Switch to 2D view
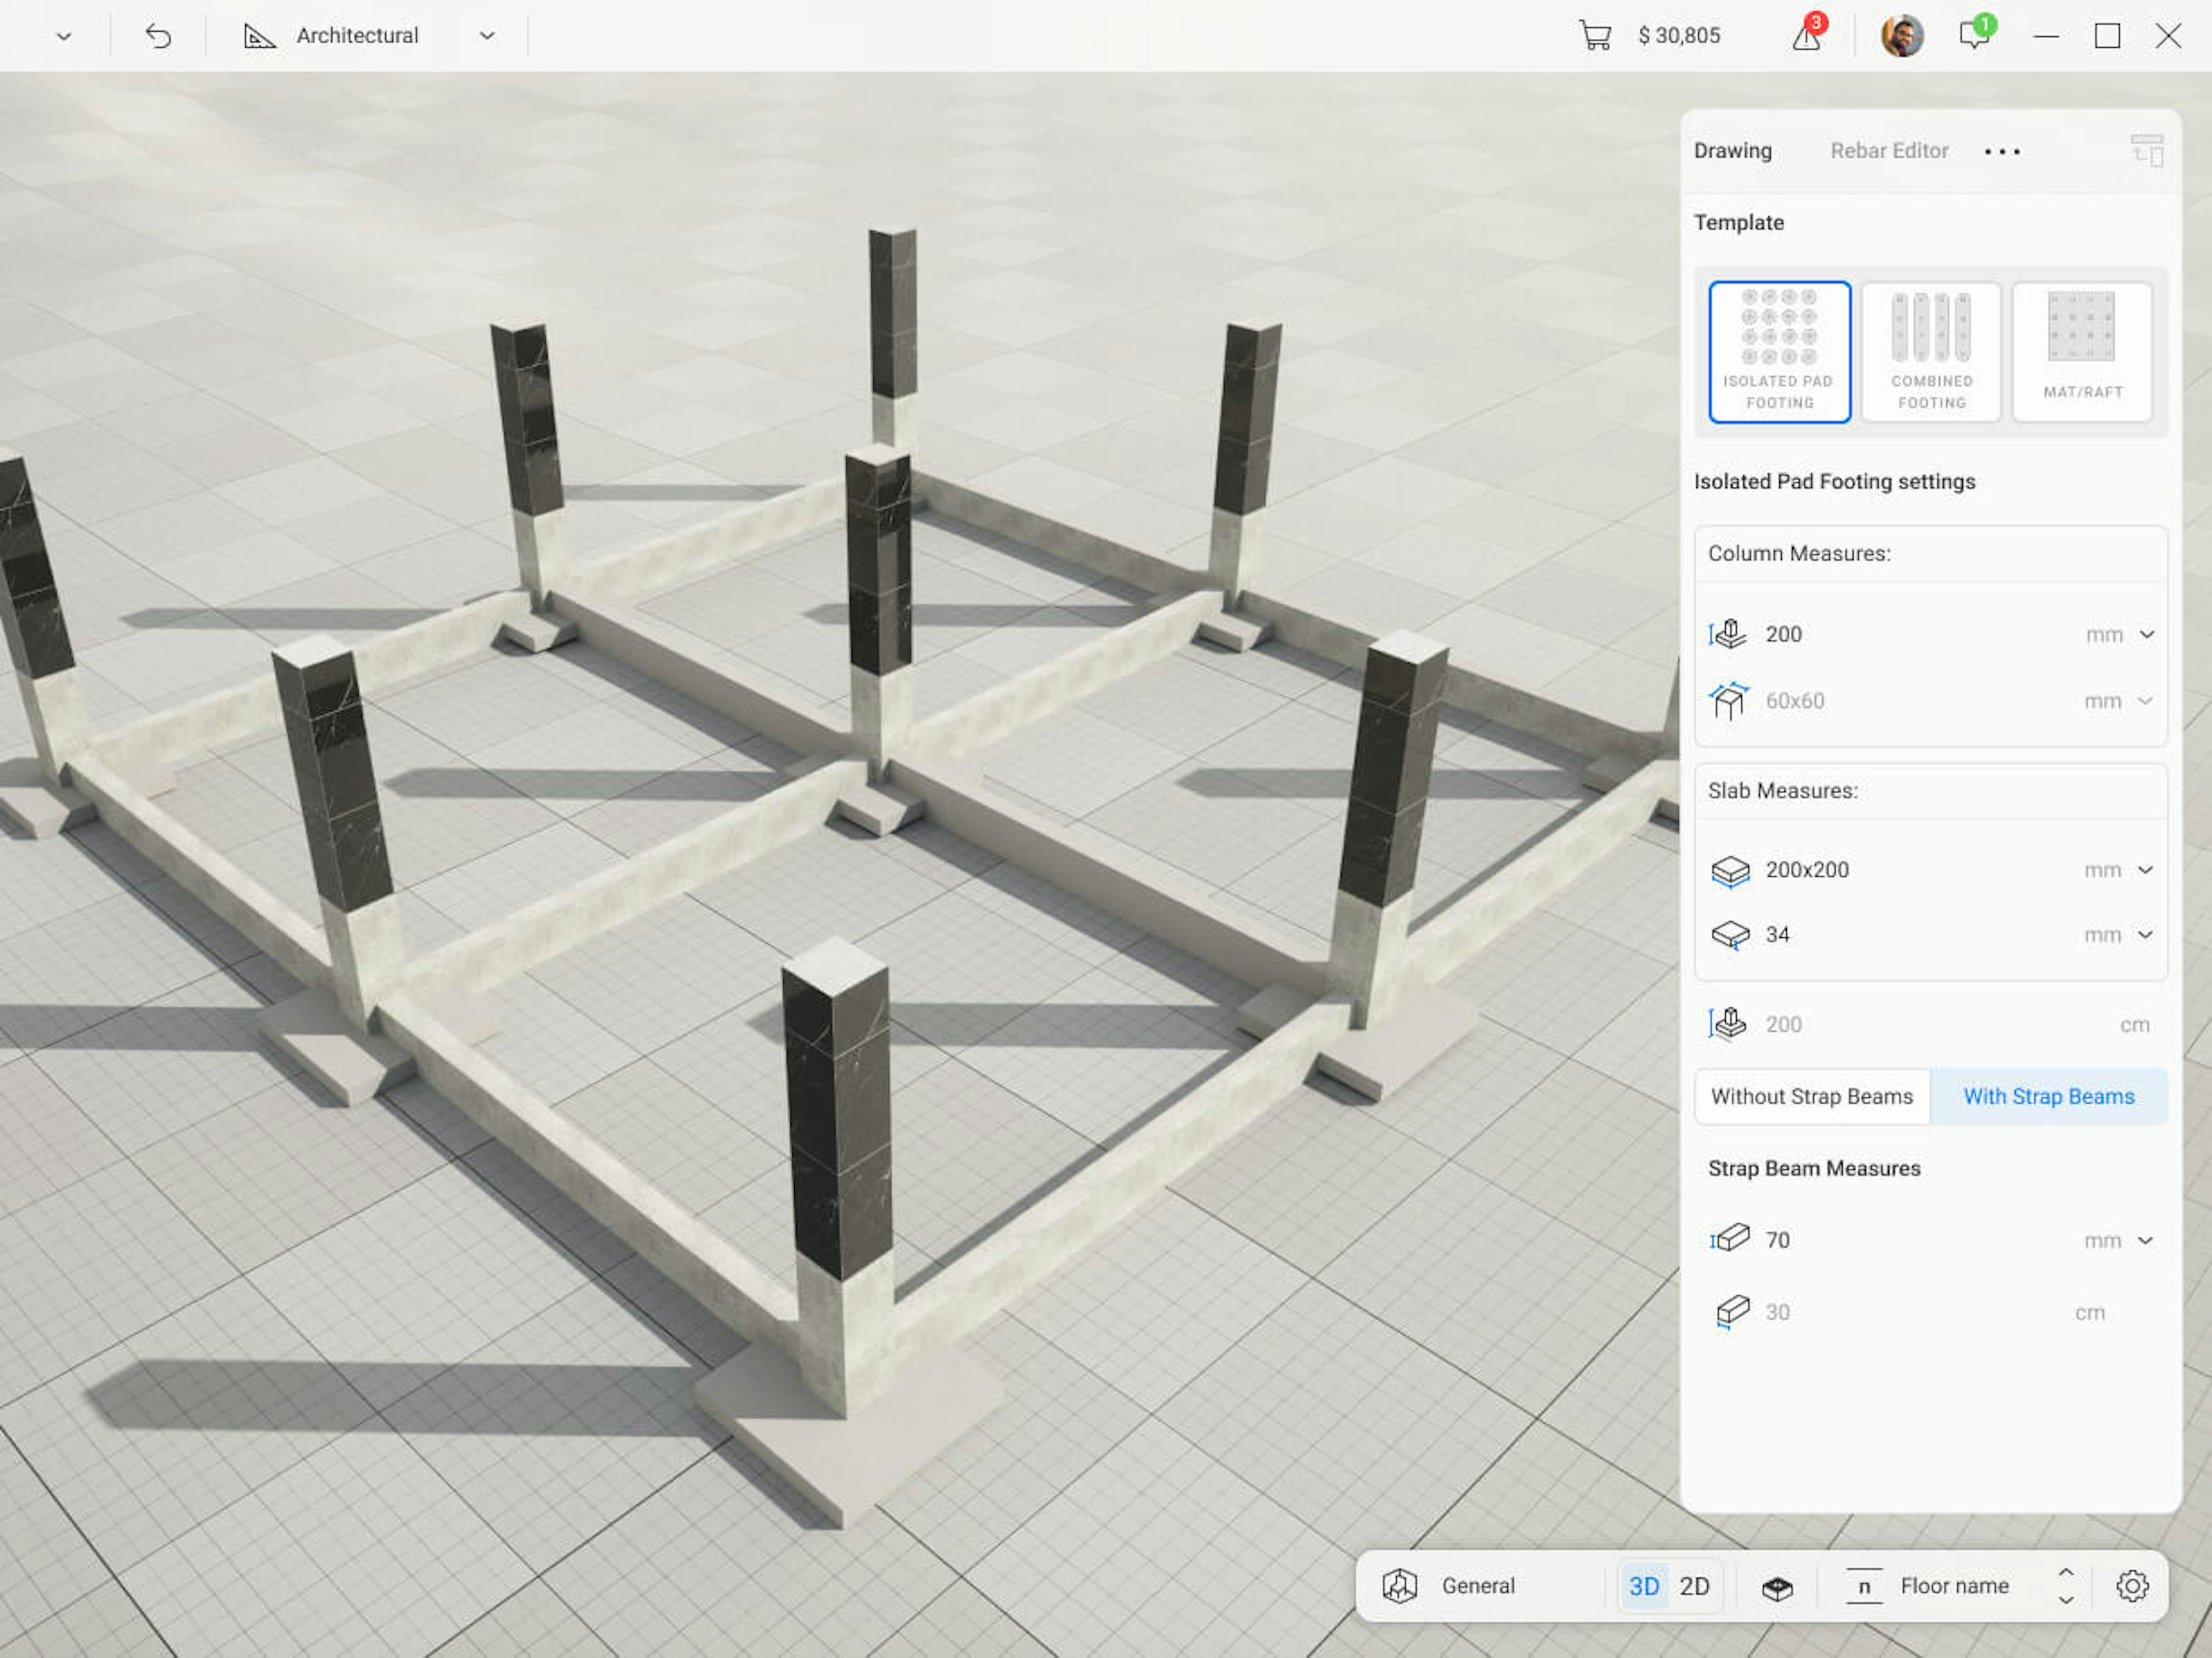Screen dimensions: 2212x1658 tap(1694, 1586)
